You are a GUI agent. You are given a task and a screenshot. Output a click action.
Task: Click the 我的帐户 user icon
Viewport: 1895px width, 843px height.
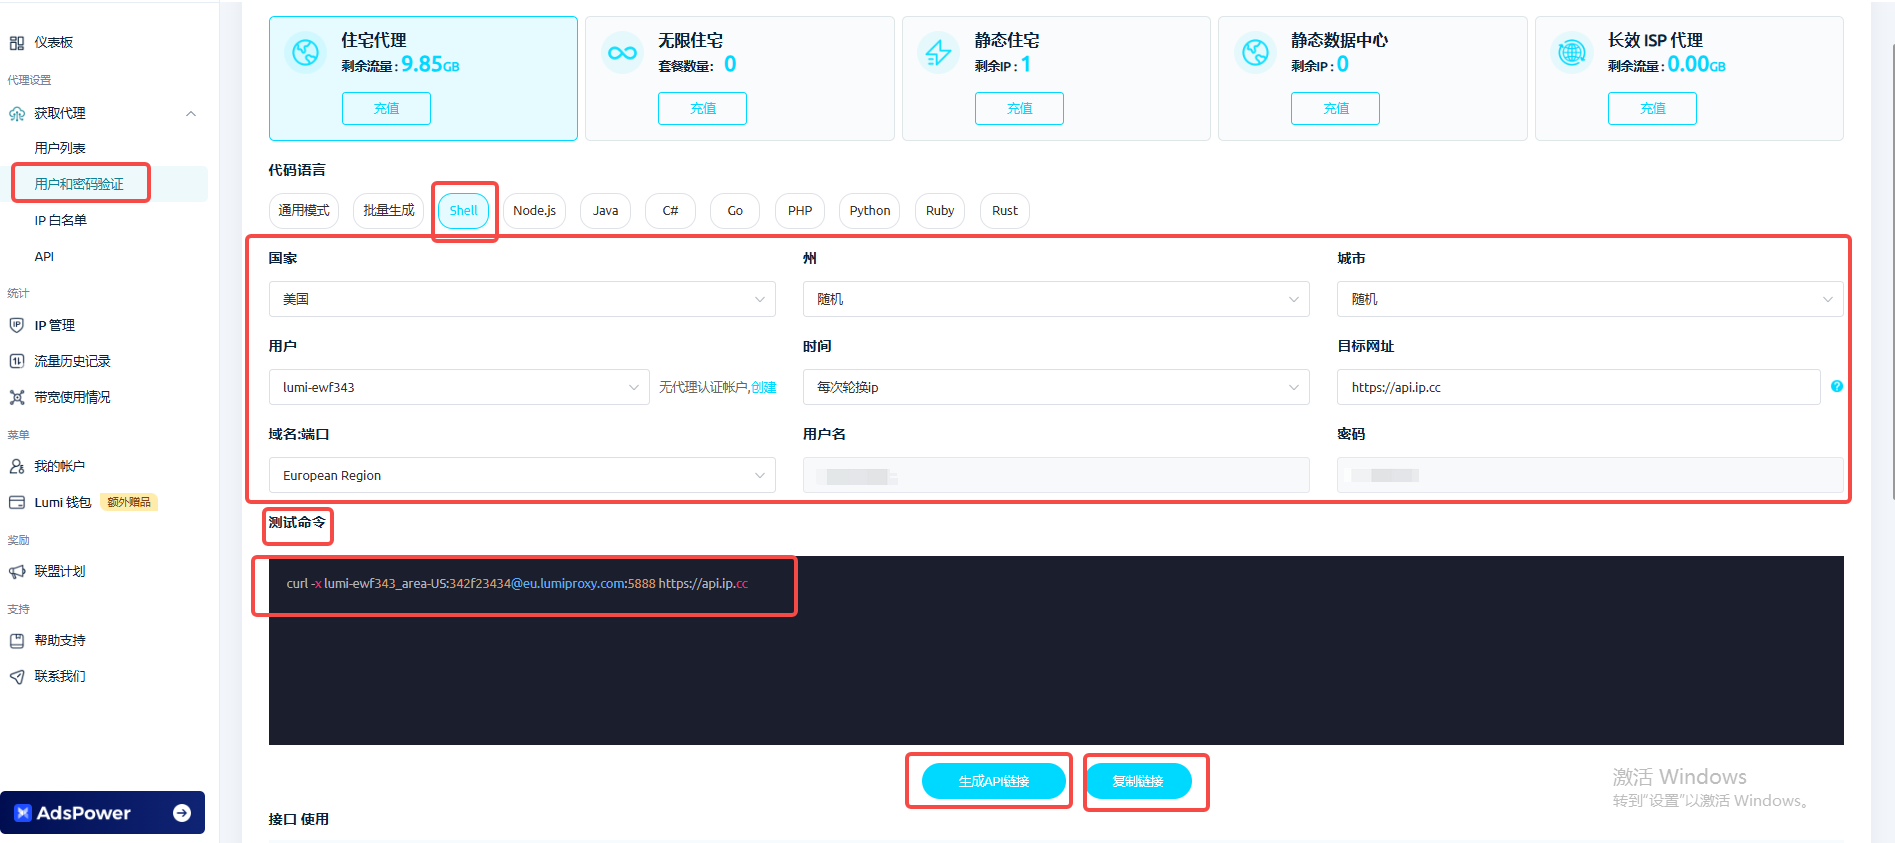(17, 466)
